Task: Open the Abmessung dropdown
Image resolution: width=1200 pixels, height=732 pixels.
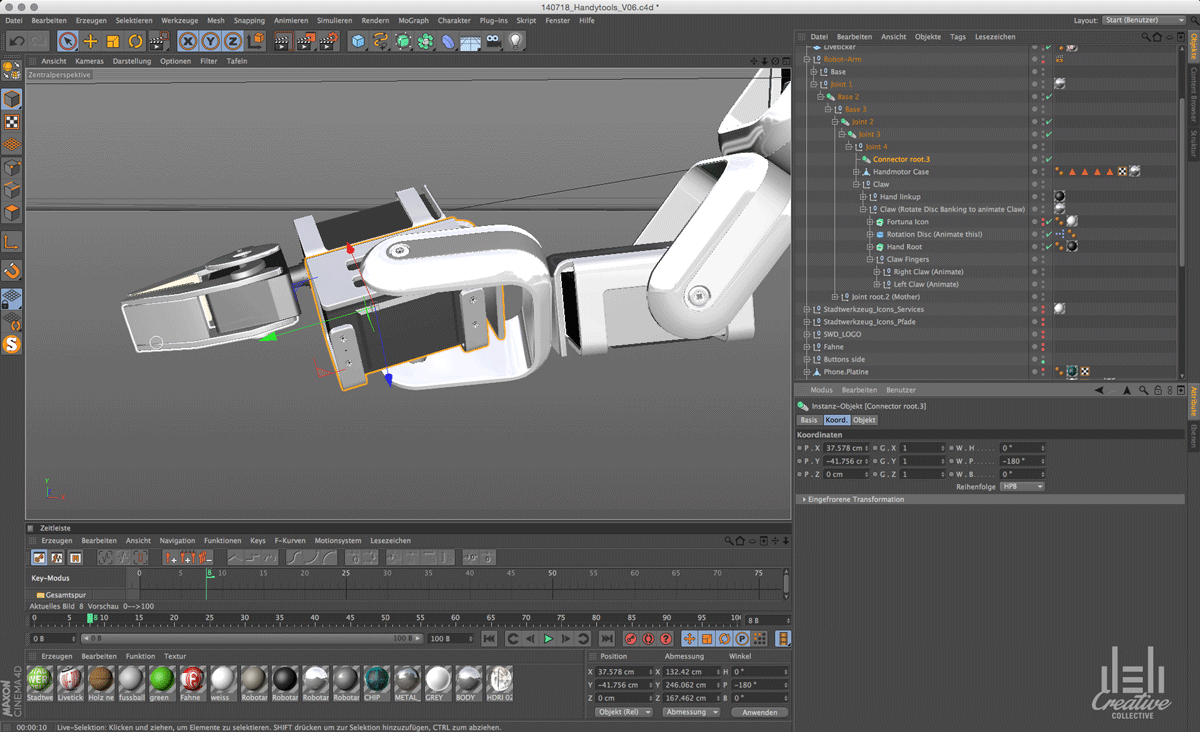Action: [x=691, y=712]
